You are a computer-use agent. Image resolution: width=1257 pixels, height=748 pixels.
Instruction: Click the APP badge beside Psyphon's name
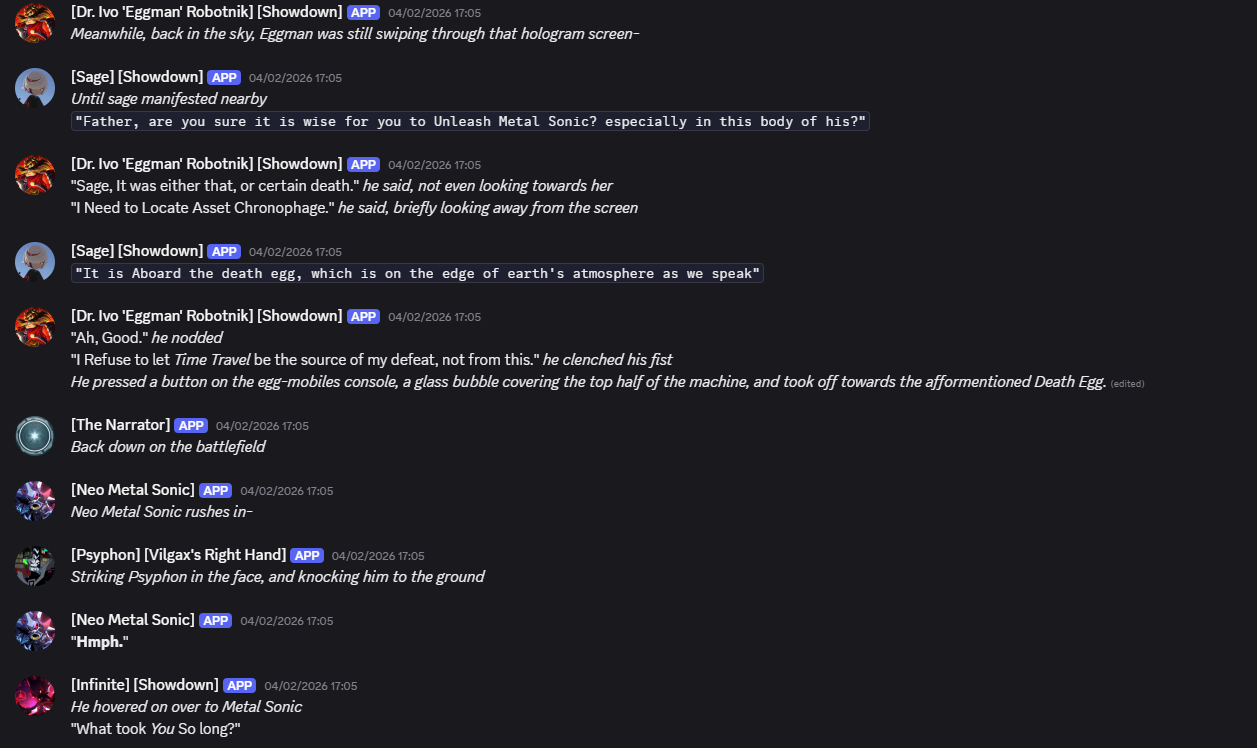[x=306, y=556]
